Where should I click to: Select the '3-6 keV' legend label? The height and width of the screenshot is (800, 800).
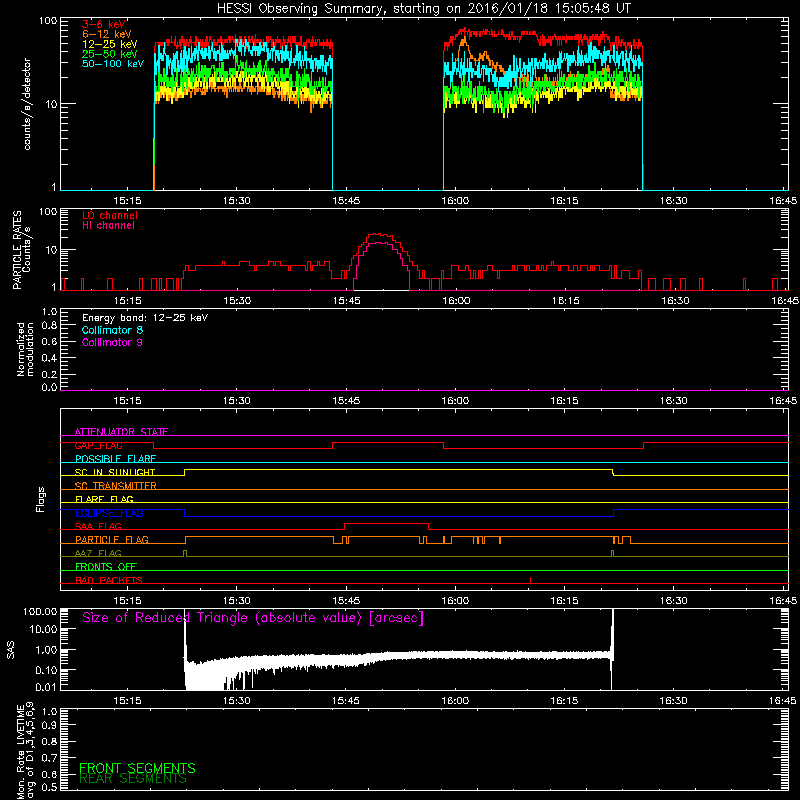tap(104, 24)
